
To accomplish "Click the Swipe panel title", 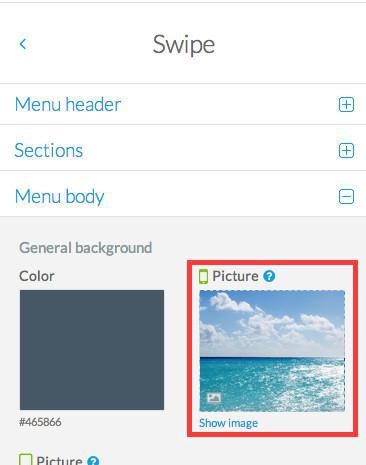I will point(184,45).
